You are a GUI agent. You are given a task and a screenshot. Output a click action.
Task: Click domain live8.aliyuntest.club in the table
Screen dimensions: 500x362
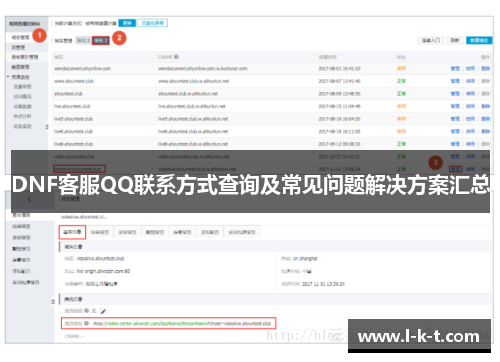73,144
